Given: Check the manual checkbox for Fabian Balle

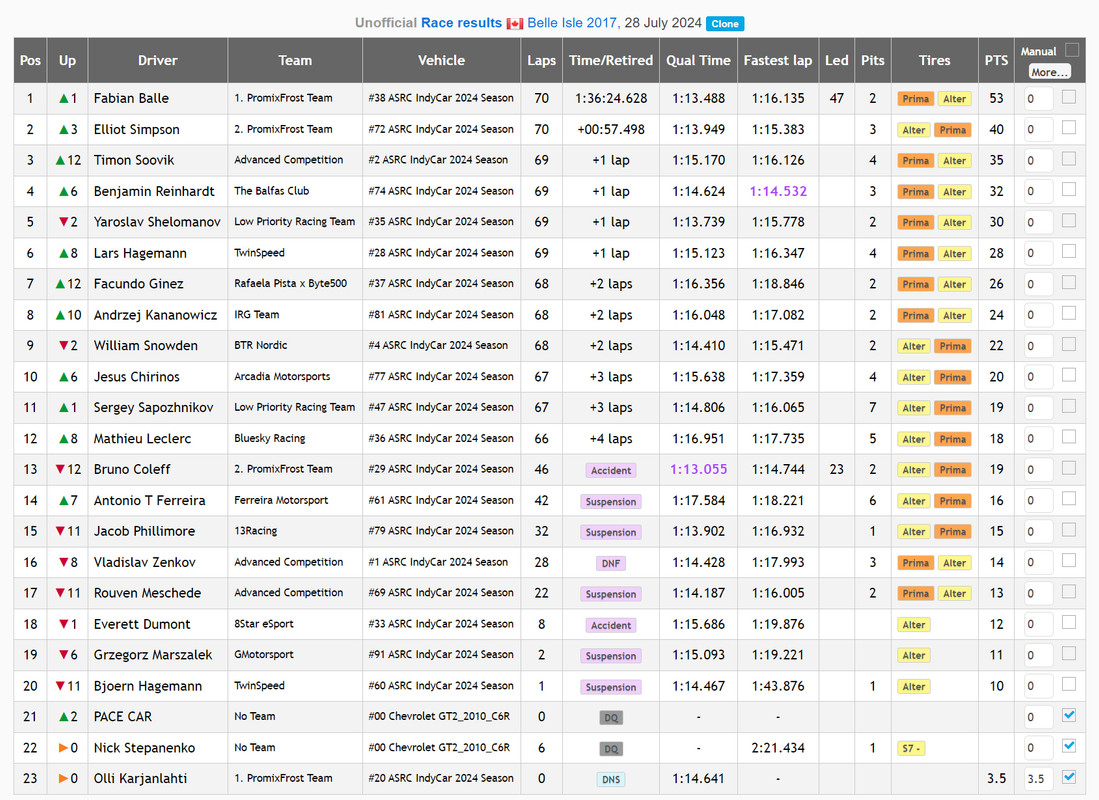Looking at the screenshot, I should tap(1069, 97).
